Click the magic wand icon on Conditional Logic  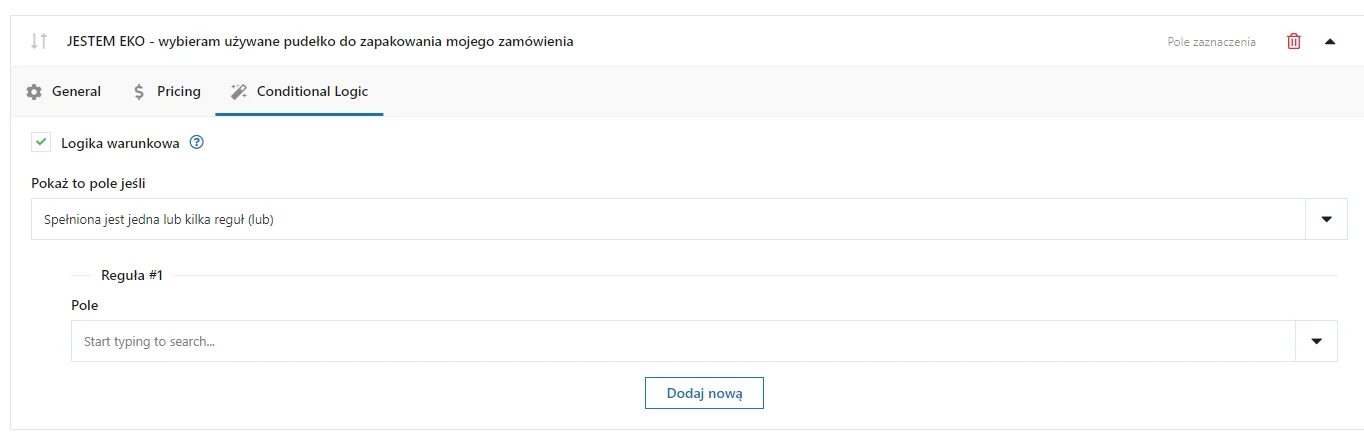point(238,92)
